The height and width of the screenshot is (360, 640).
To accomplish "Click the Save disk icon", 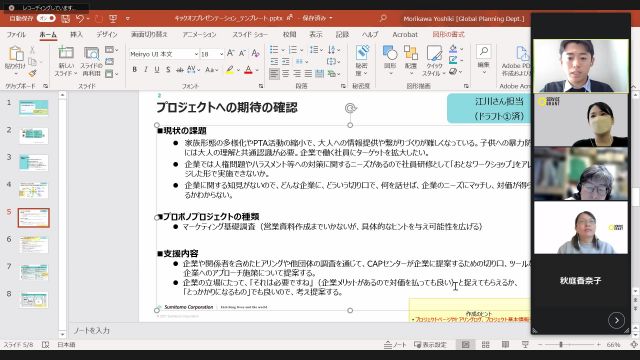I will coord(65,18).
